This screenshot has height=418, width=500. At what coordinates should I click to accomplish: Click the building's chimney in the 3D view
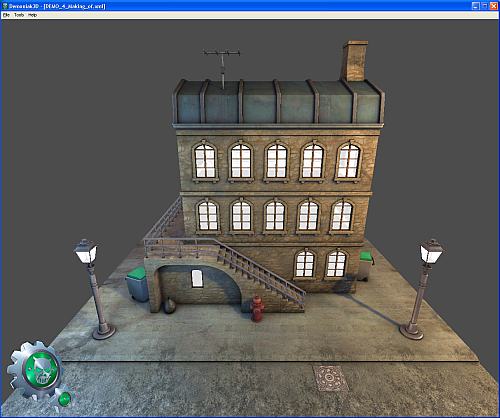(355, 61)
